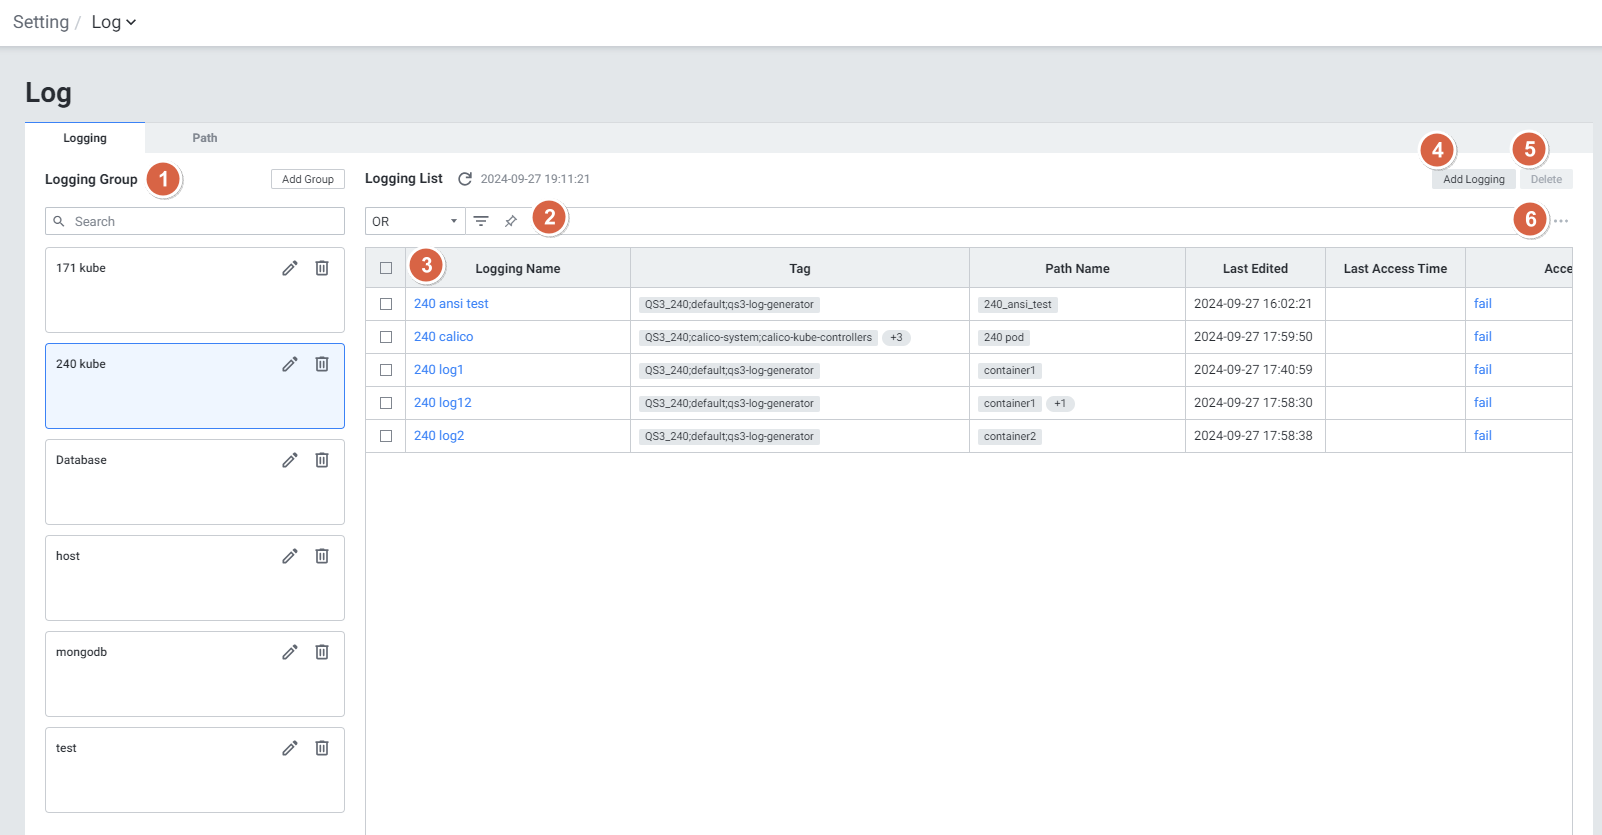Expand the +3 tags on 240 calico
This screenshot has width=1602, height=835.
pyautogui.click(x=896, y=338)
